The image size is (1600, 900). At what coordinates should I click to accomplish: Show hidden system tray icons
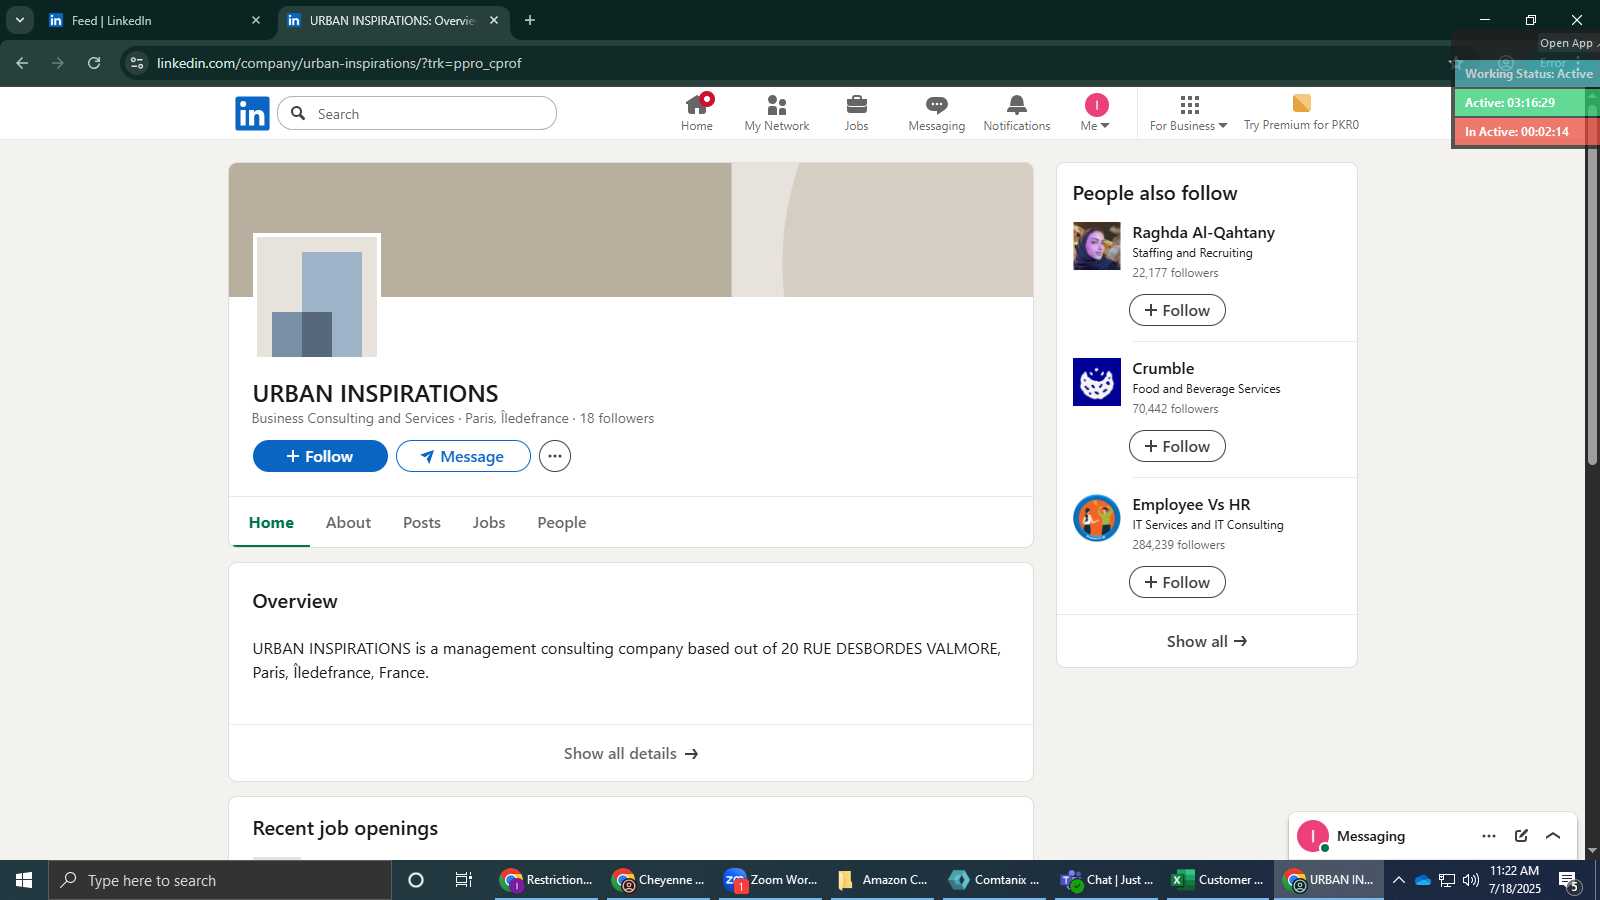tap(1398, 880)
